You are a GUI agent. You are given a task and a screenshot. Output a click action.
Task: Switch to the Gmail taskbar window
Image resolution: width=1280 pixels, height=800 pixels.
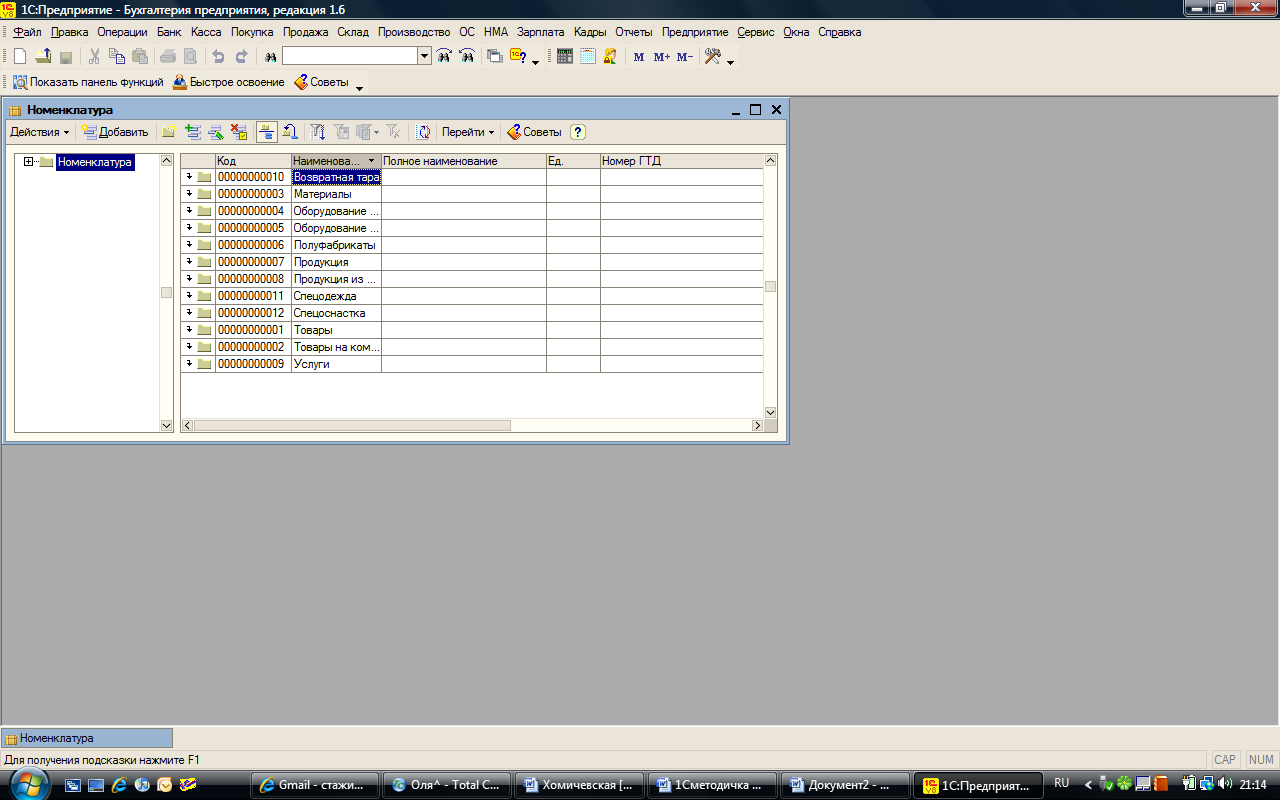315,785
